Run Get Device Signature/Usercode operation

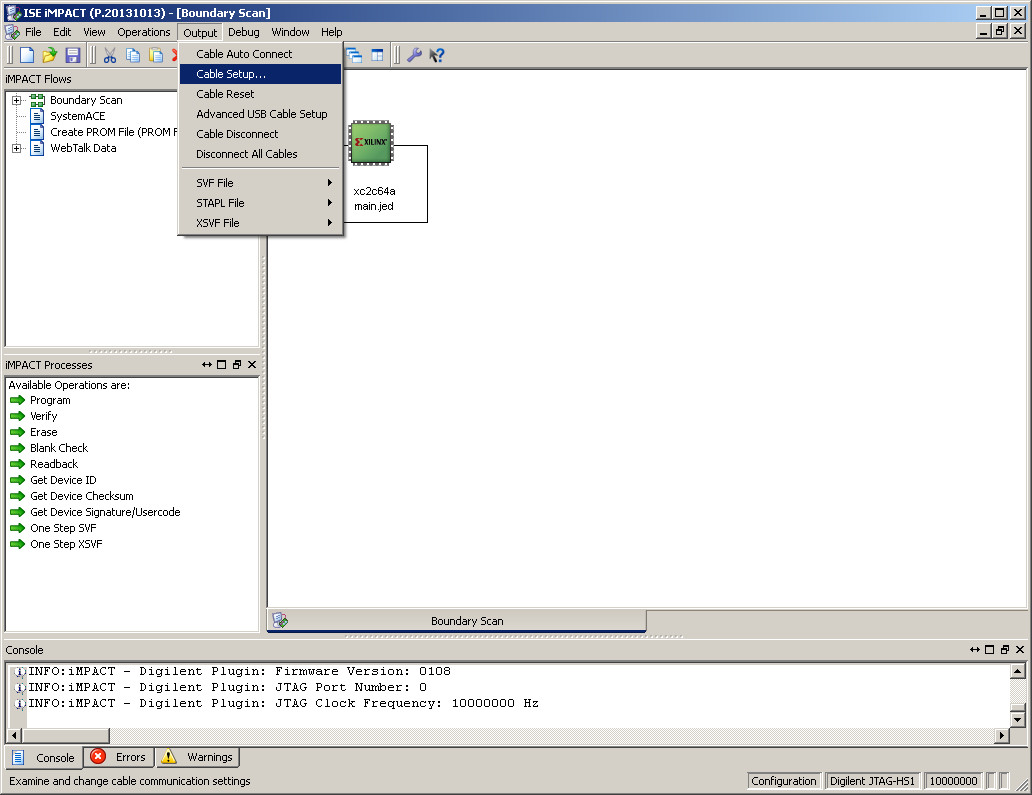pyautogui.click(x=105, y=512)
